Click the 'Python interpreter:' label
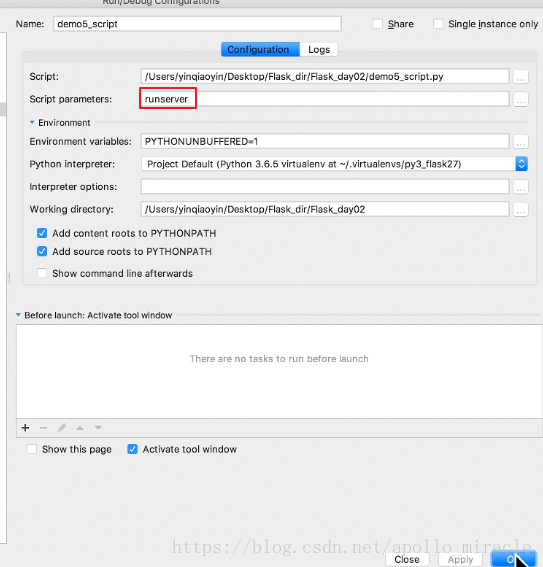Image resolution: width=543 pixels, height=567 pixels. 72,164
